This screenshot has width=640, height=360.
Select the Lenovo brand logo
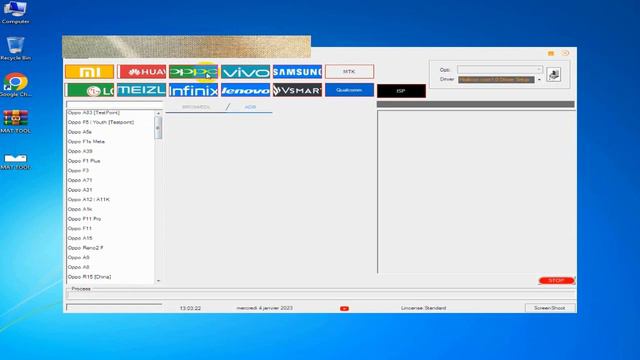click(x=245, y=90)
